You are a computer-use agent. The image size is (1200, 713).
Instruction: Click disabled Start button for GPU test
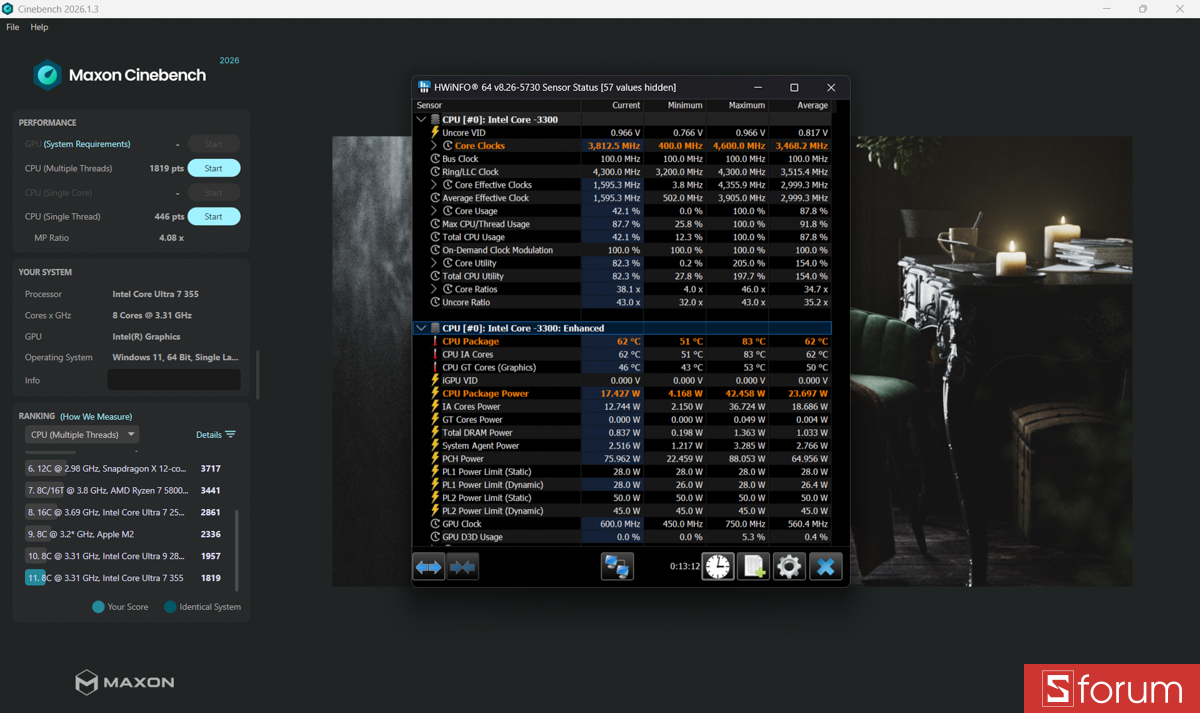coord(214,144)
